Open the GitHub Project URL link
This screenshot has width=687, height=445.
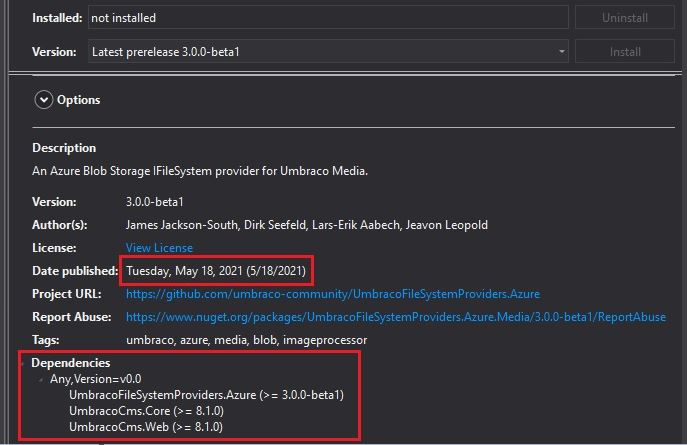(x=333, y=294)
